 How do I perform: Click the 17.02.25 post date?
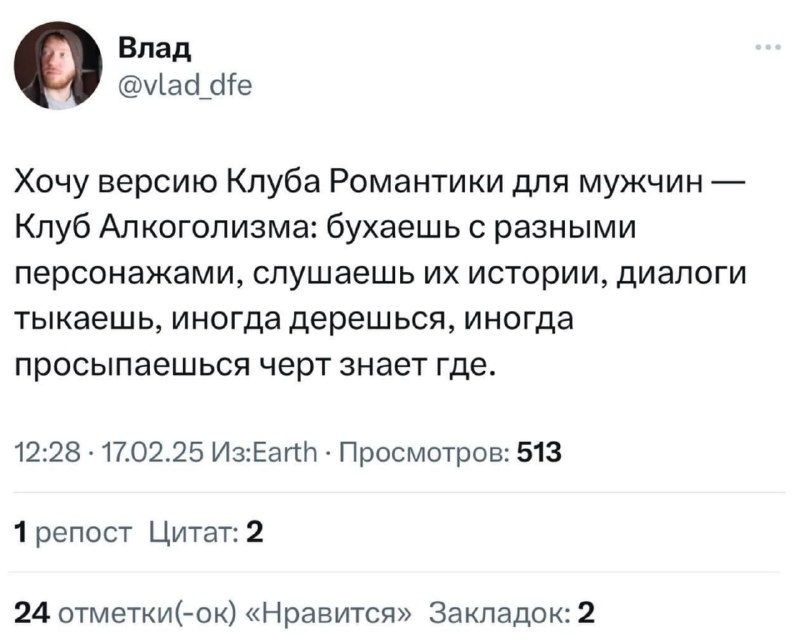[x=153, y=453]
